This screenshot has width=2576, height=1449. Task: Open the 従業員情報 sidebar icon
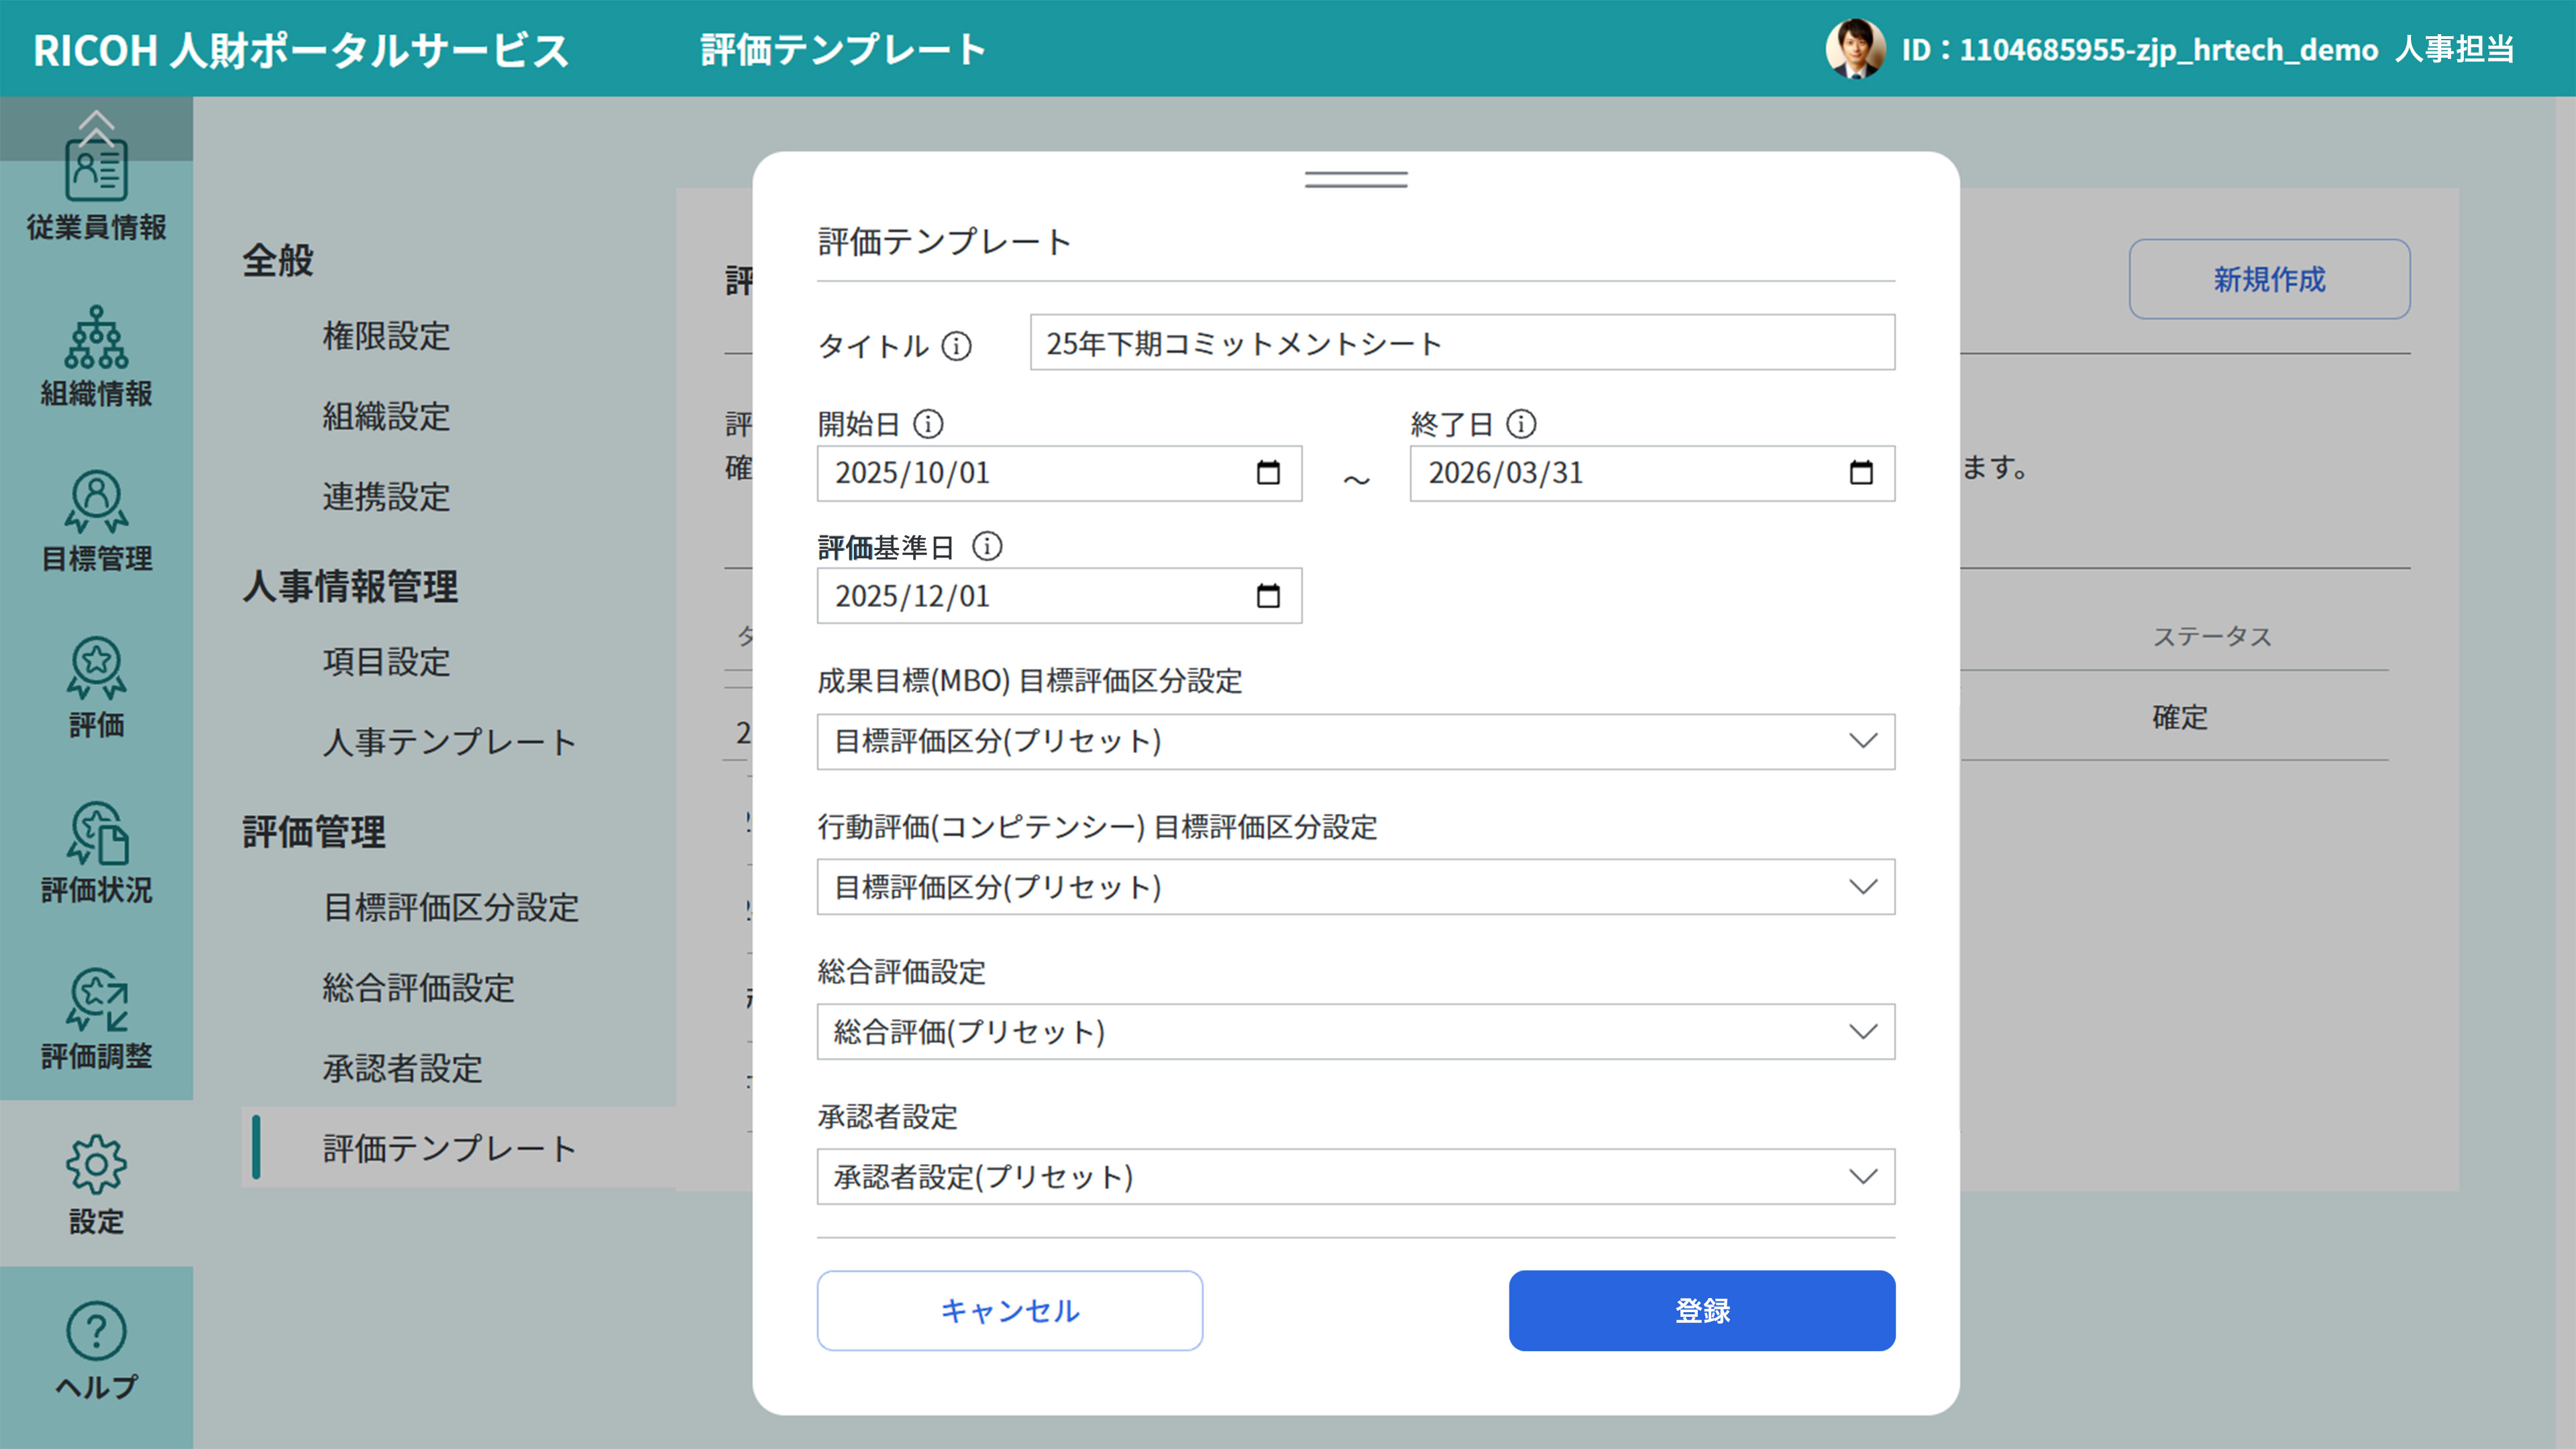tap(96, 175)
